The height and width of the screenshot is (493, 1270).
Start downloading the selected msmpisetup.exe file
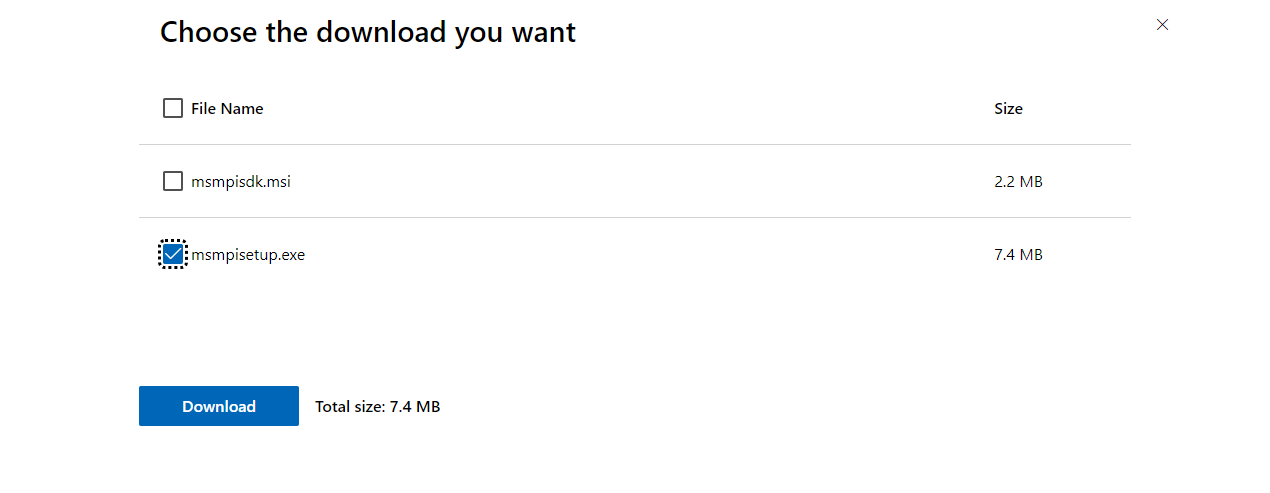219,406
